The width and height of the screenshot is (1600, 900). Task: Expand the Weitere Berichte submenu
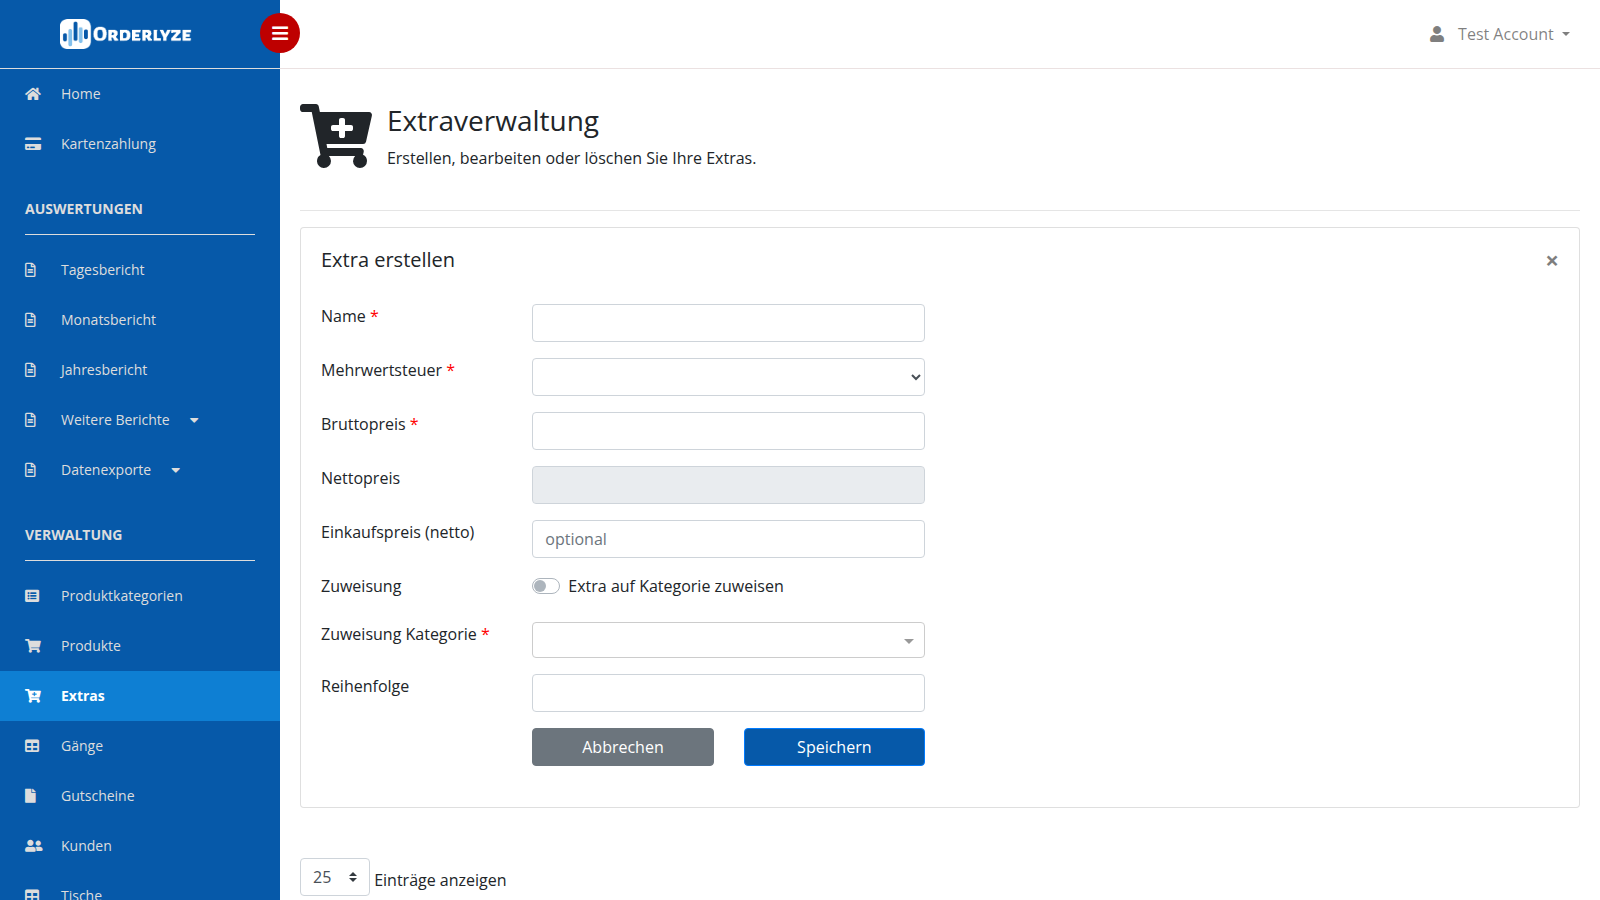point(130,420)
